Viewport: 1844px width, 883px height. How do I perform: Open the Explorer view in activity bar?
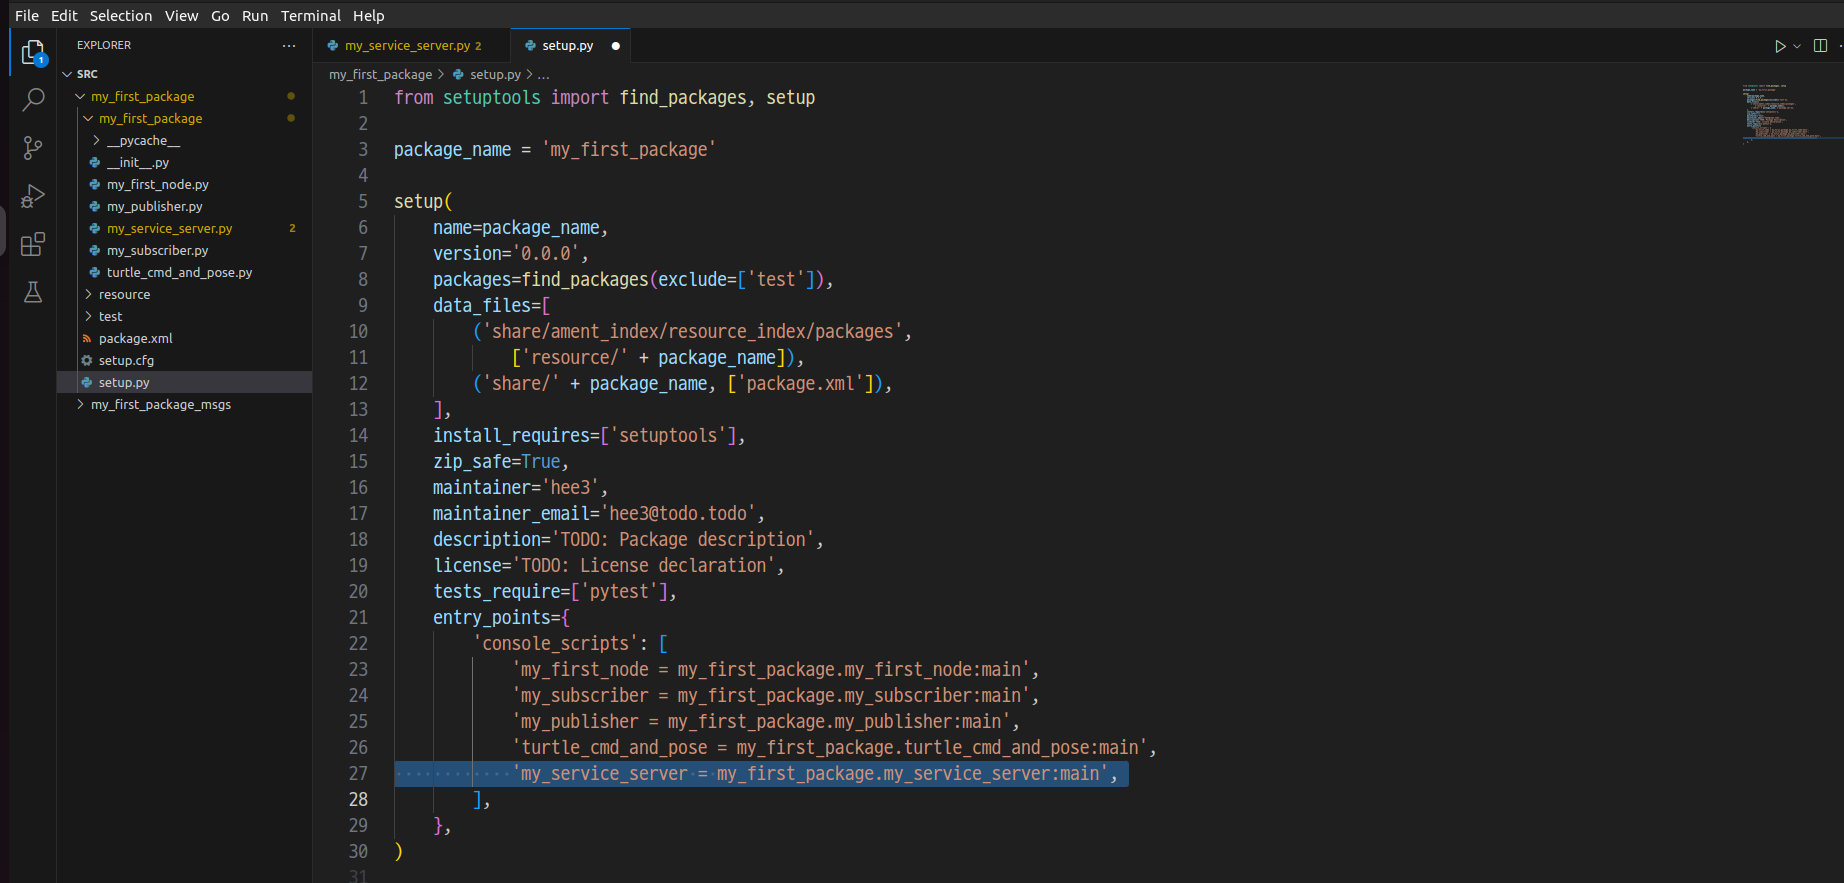click(33, 52)
